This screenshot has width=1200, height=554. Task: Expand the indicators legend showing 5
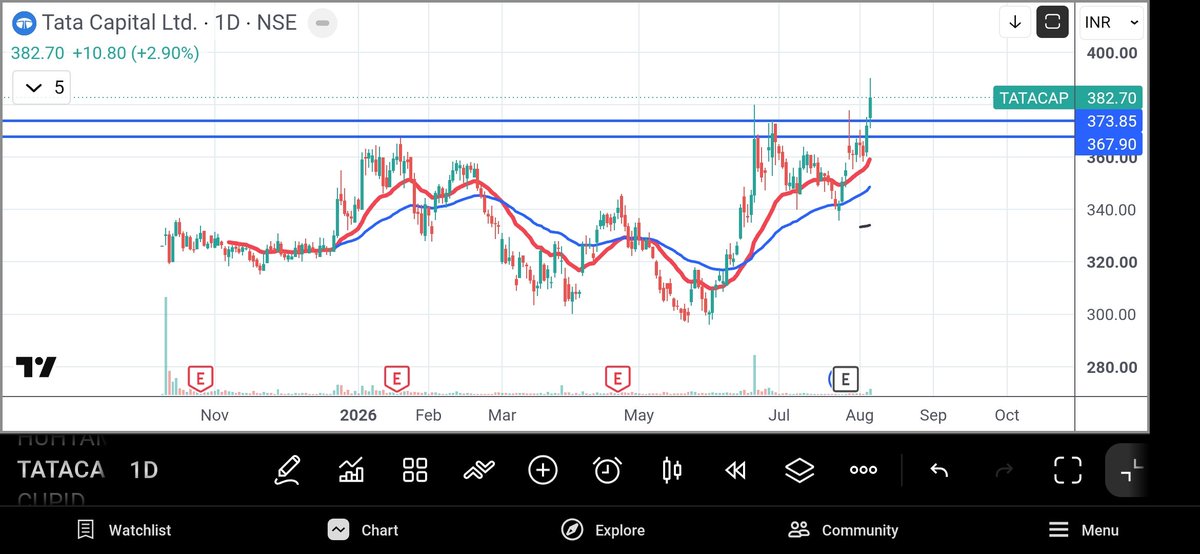[x=40, y=88]
